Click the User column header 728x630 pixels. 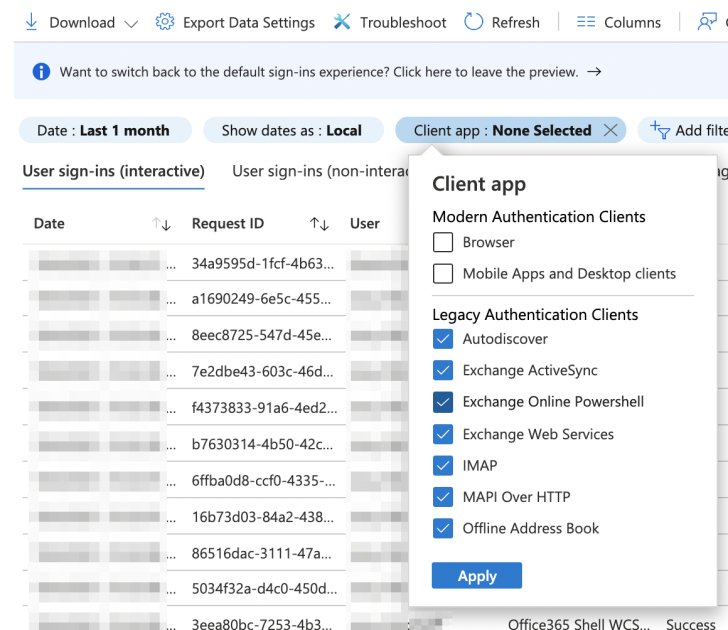pyautogui.click(x=364, y=224)
